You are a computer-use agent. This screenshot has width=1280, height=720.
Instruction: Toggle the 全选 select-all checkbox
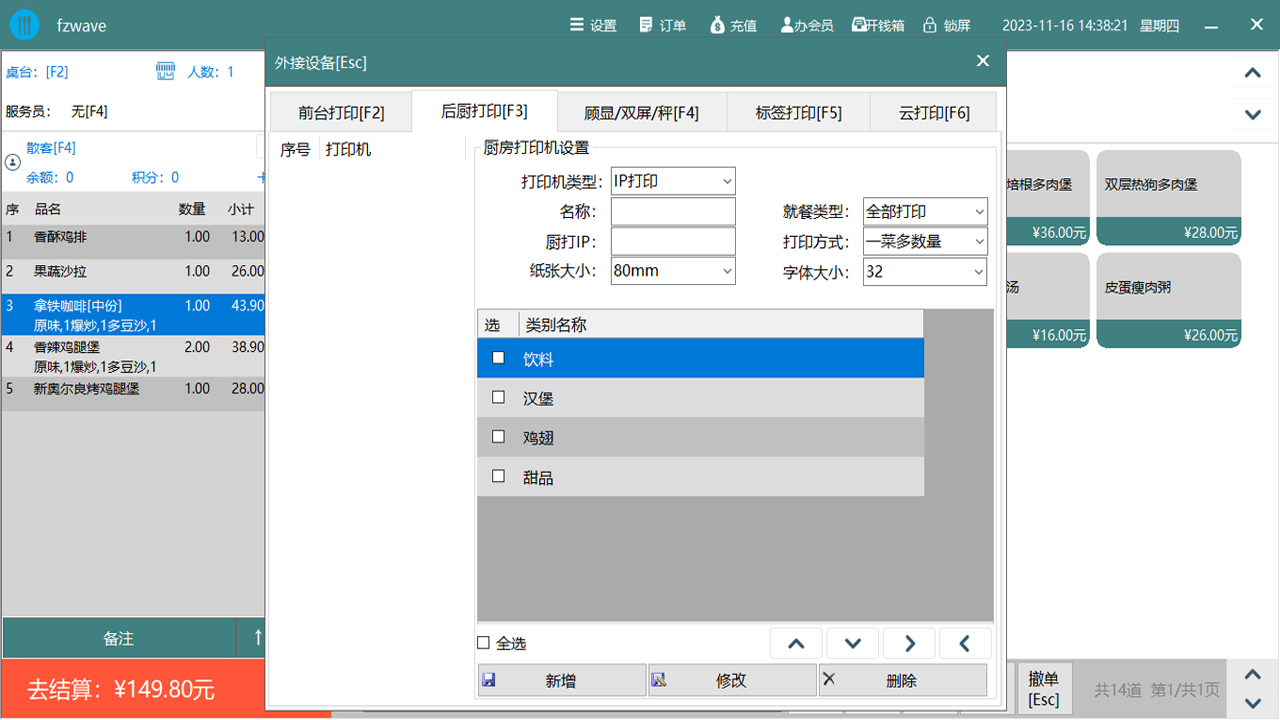tap(483, 642)
